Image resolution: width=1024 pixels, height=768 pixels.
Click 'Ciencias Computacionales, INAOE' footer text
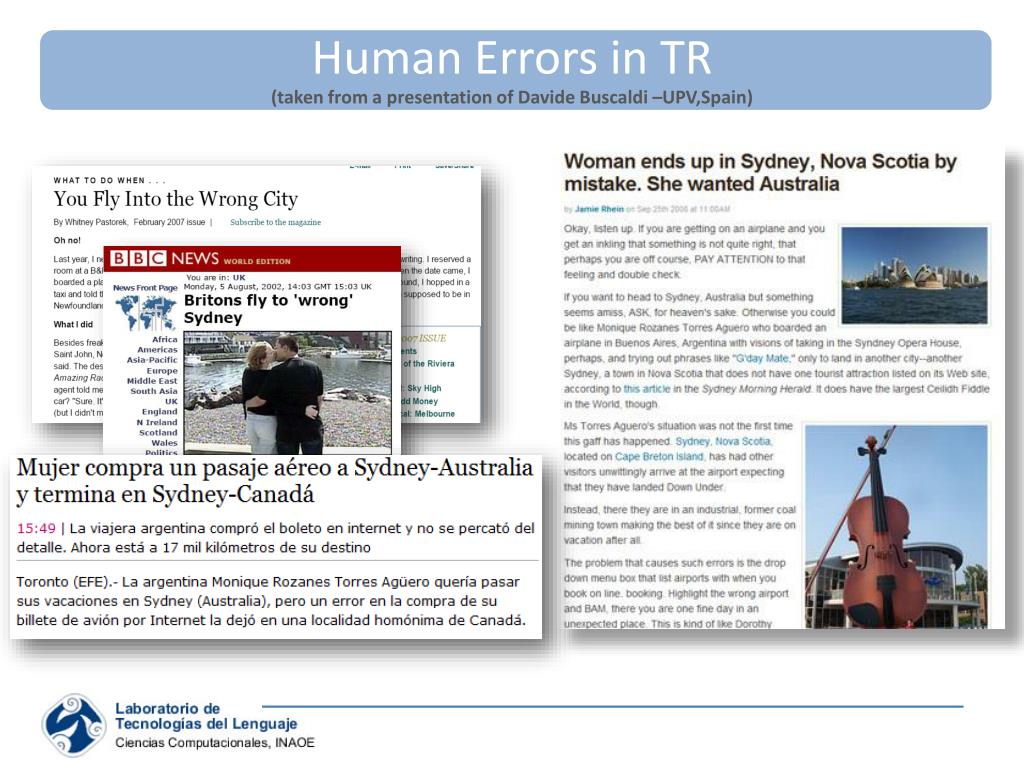point(215,743)
